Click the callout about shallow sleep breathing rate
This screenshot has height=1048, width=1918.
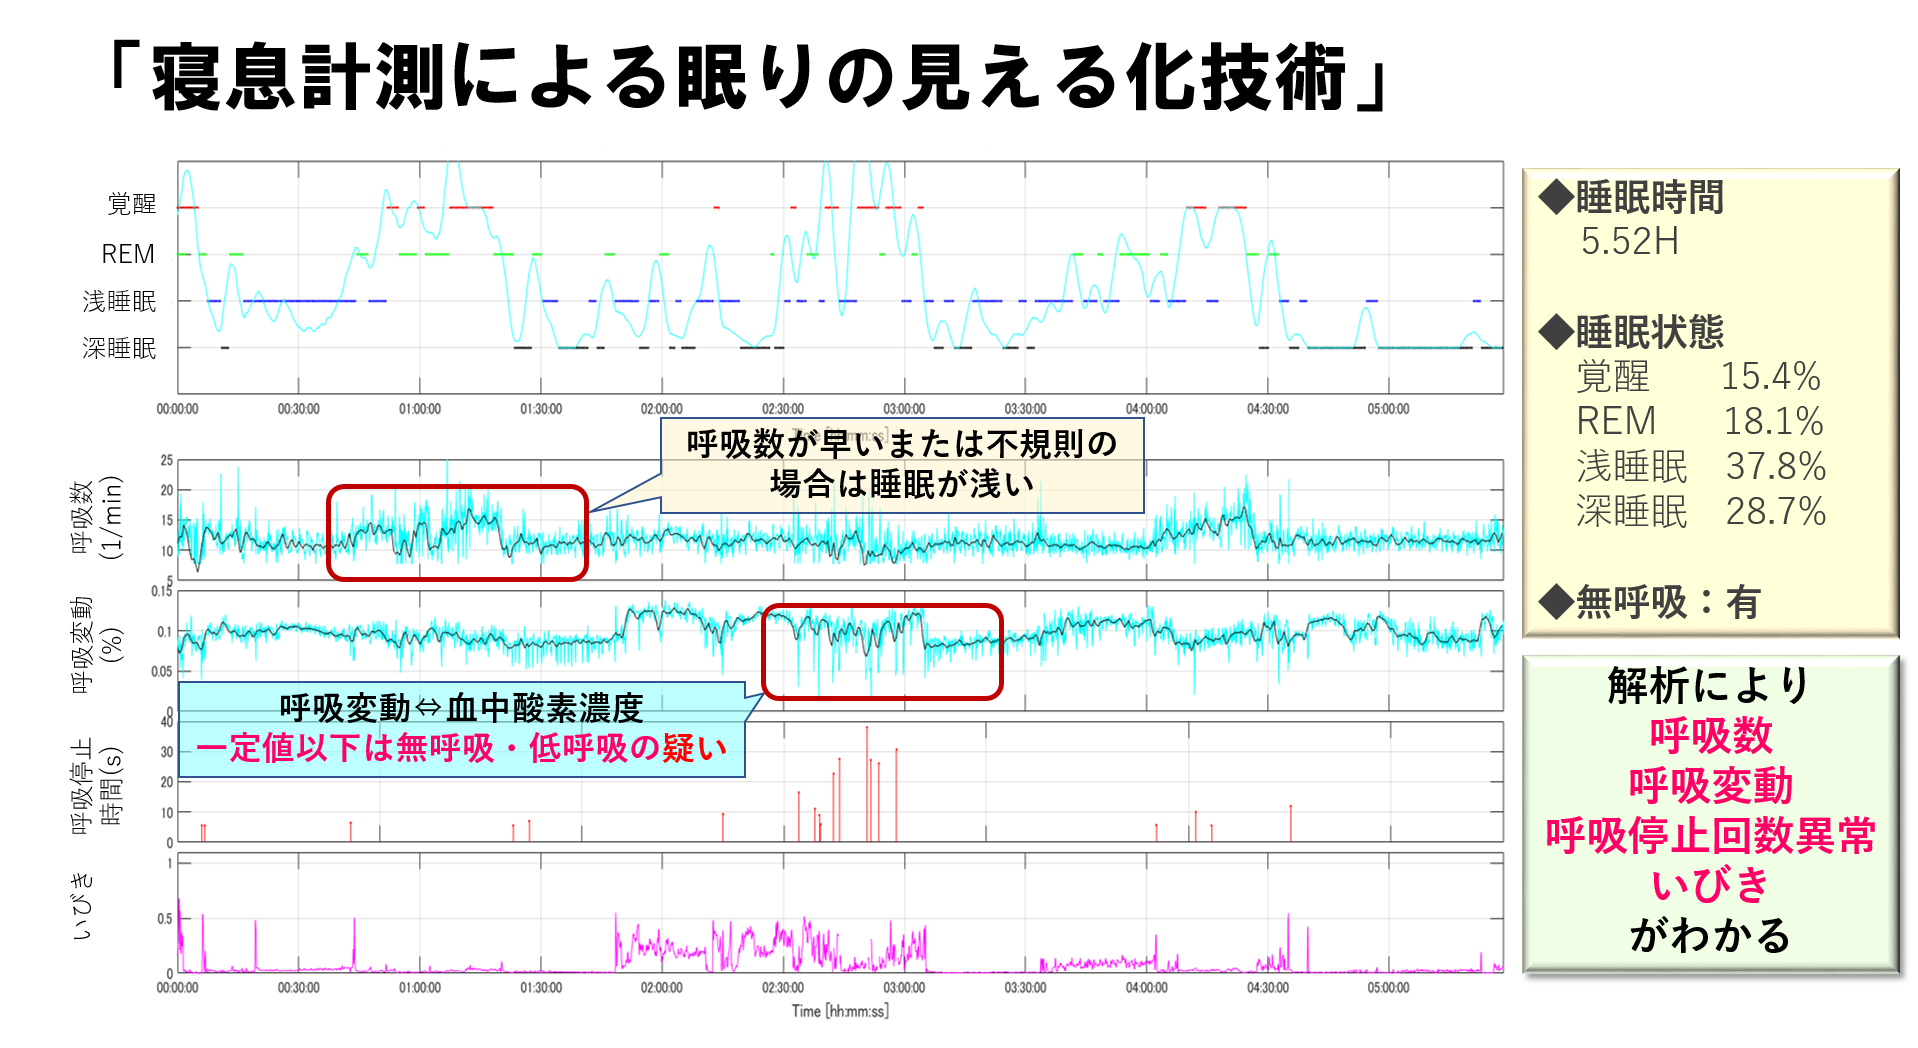point(901,465)
